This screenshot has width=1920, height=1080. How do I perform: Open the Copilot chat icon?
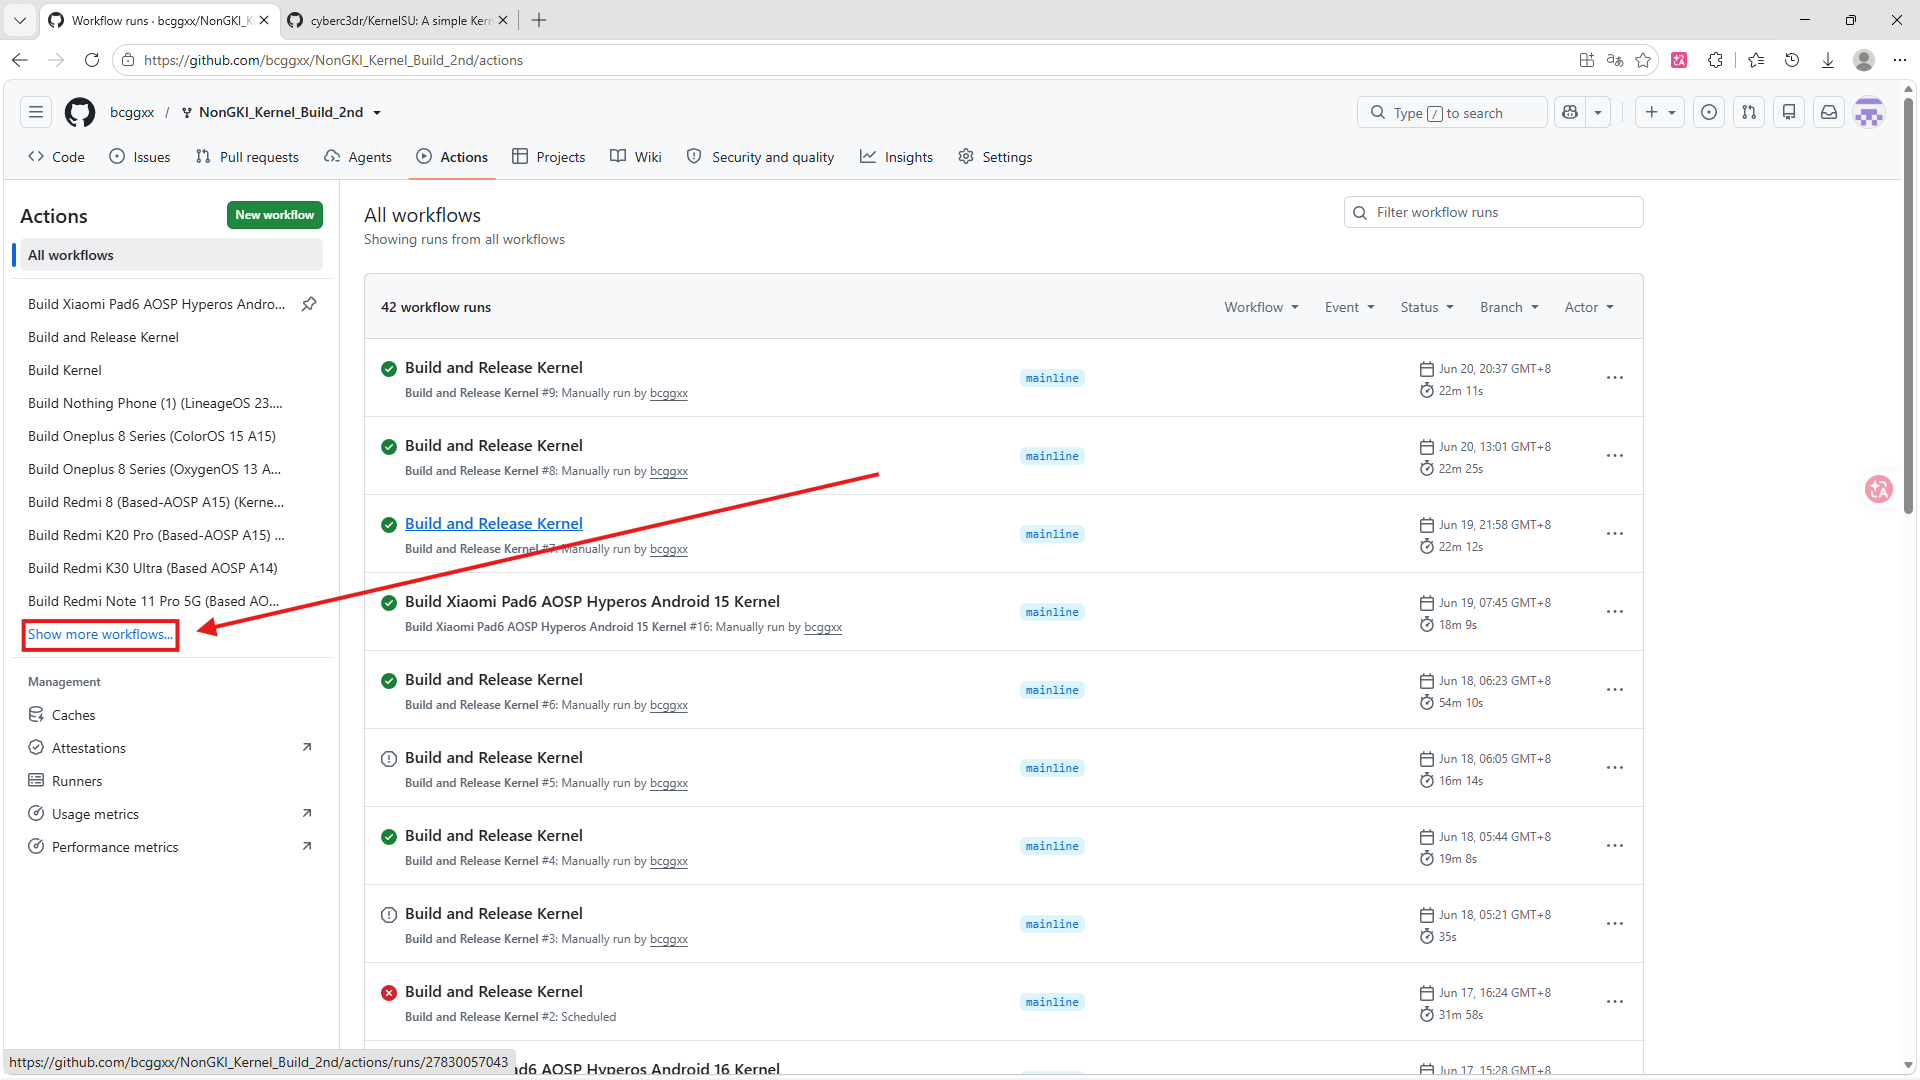1570,112
